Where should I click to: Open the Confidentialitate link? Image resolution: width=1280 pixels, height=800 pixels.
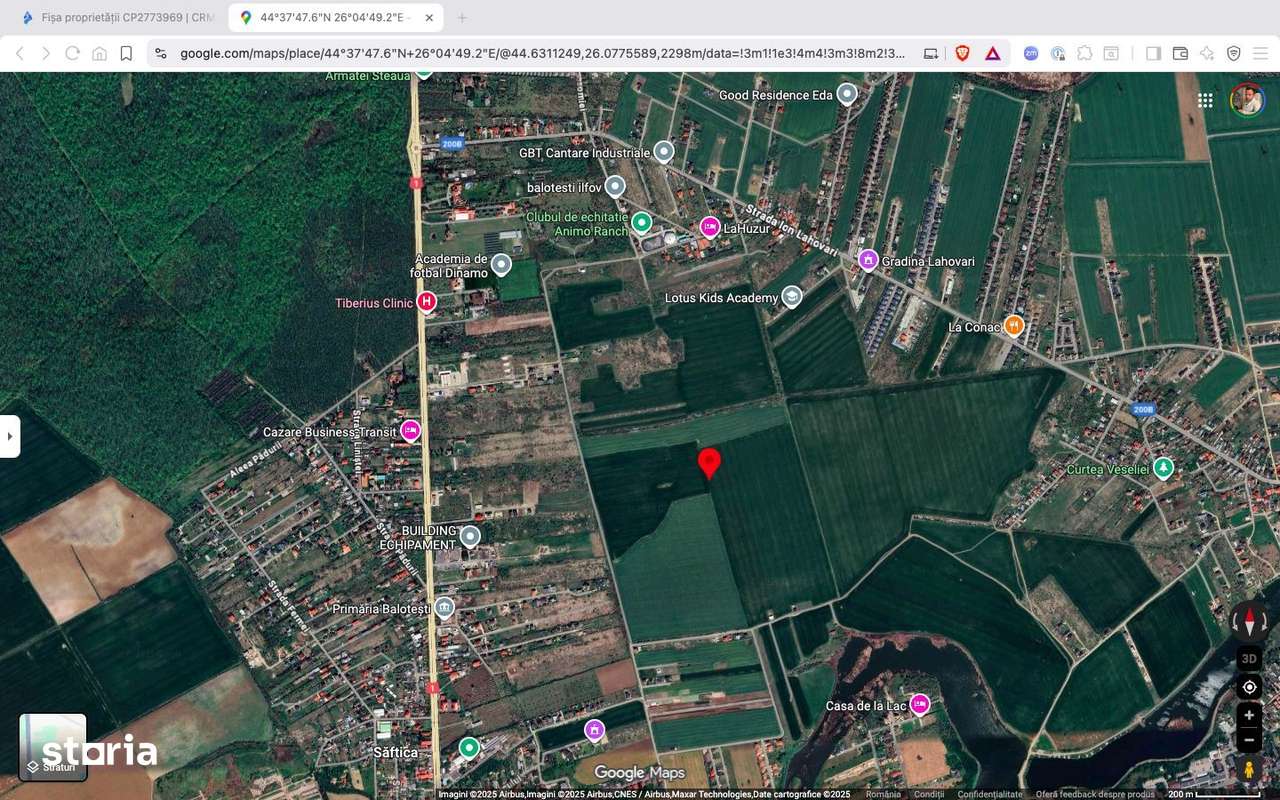988,793
